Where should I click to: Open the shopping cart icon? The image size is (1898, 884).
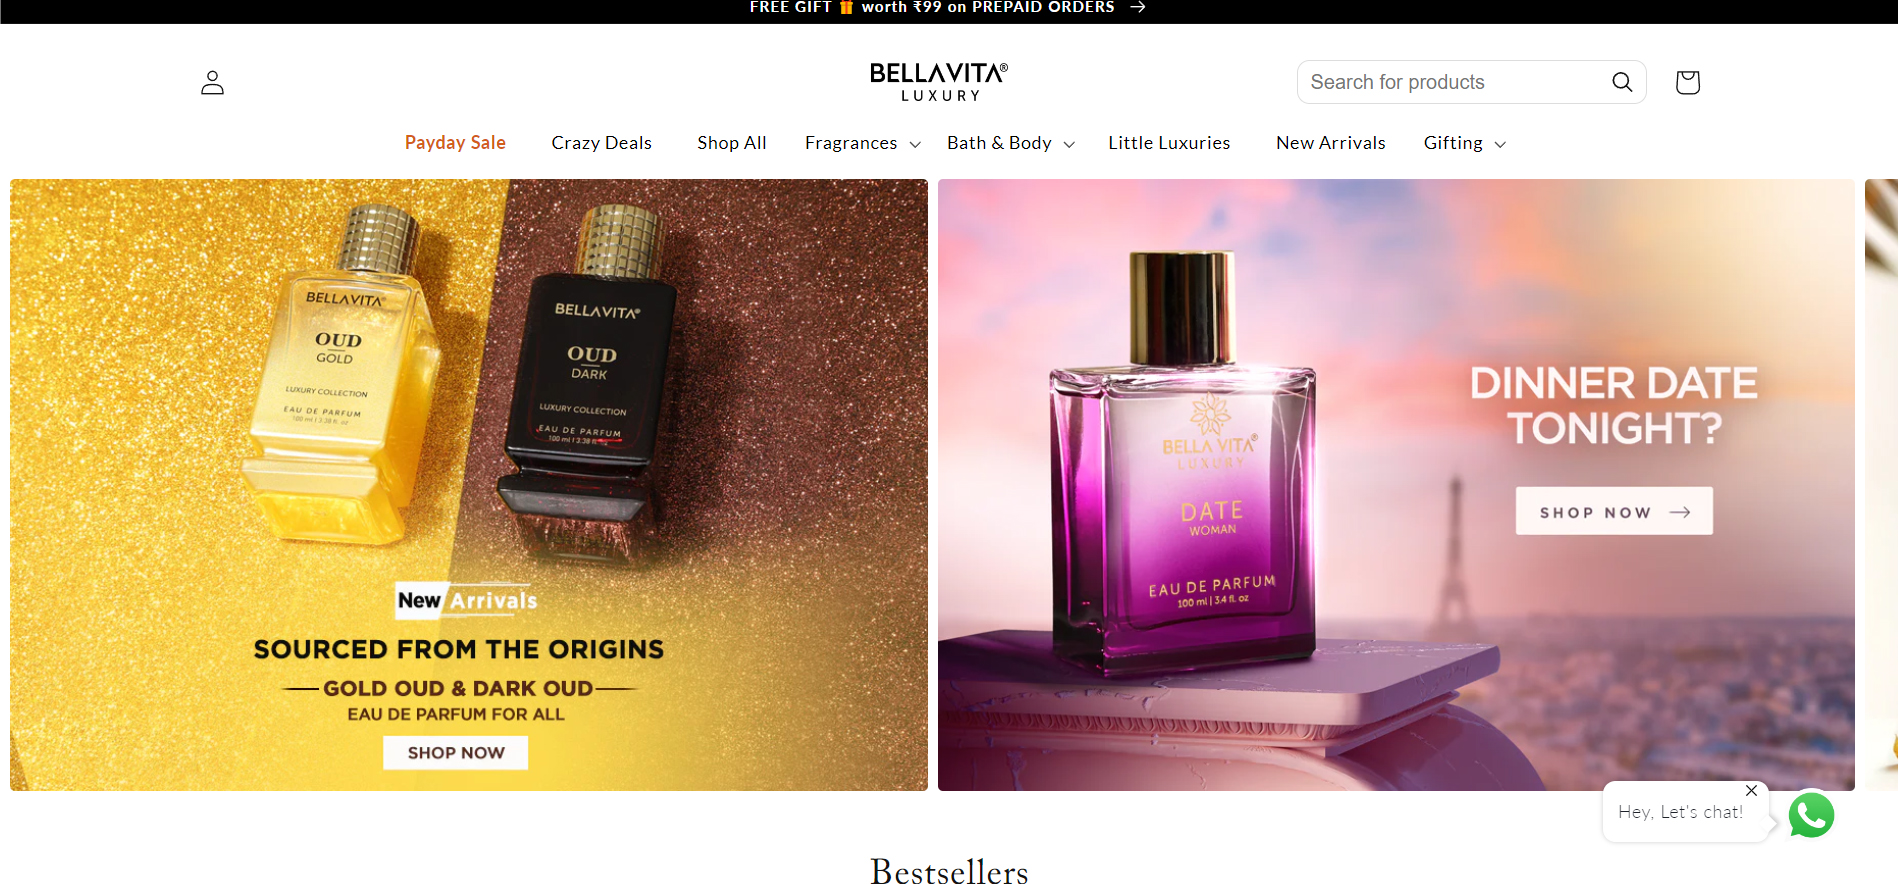tap(1687, 82)
